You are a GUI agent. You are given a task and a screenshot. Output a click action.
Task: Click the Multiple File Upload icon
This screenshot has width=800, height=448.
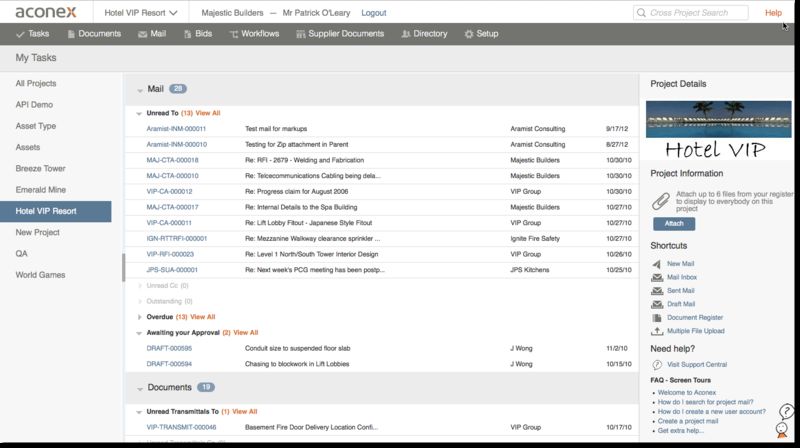[657, 331]
